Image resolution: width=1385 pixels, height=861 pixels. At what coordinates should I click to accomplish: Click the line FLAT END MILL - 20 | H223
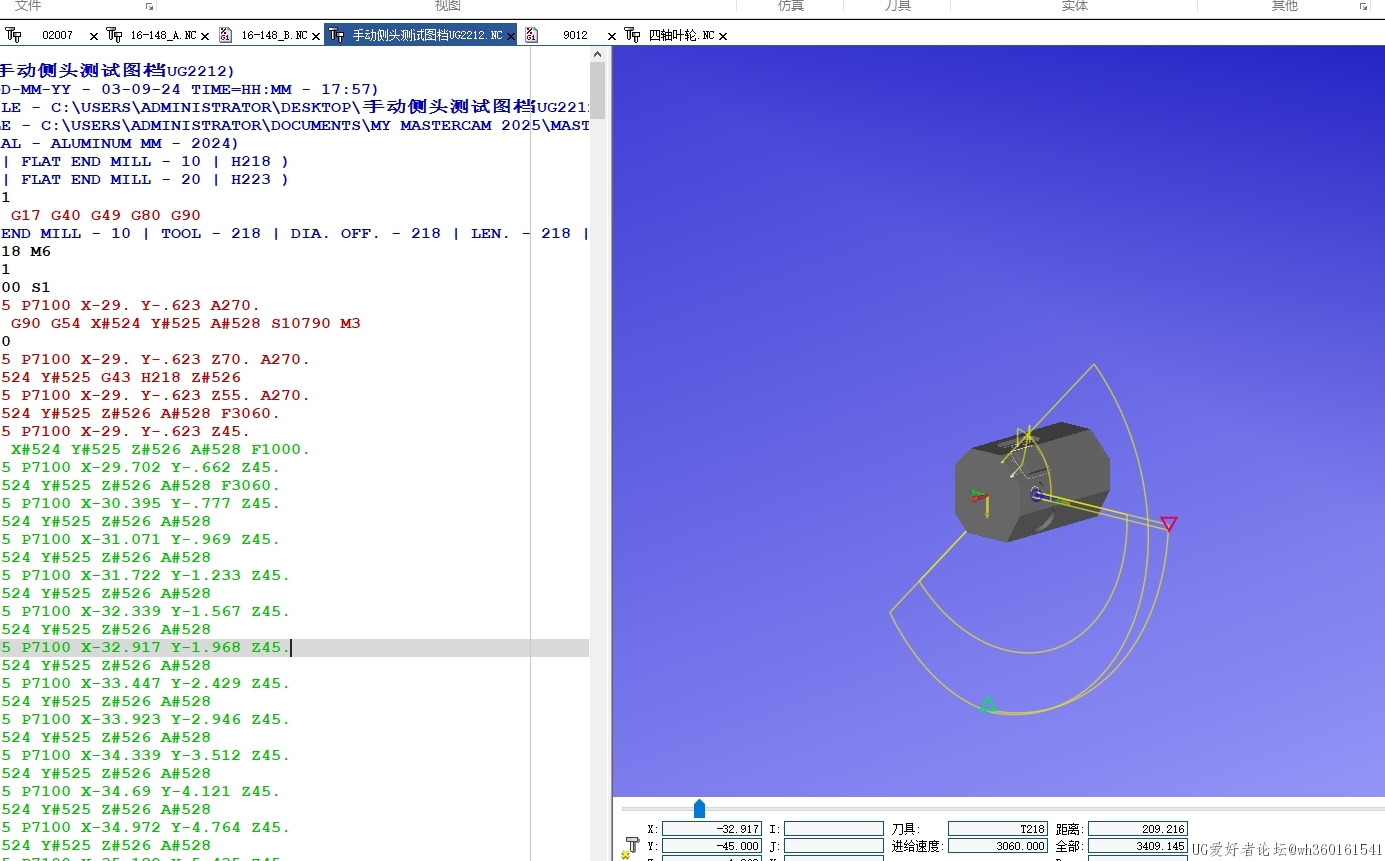(145, 180)
